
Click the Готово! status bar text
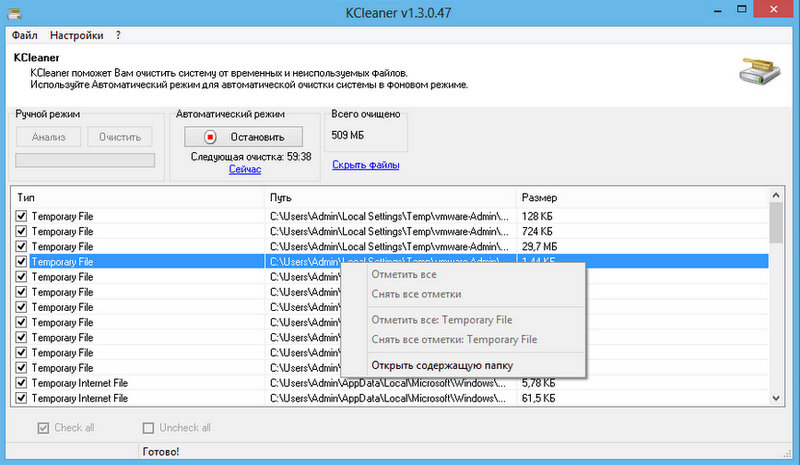[x=161, y=452]
